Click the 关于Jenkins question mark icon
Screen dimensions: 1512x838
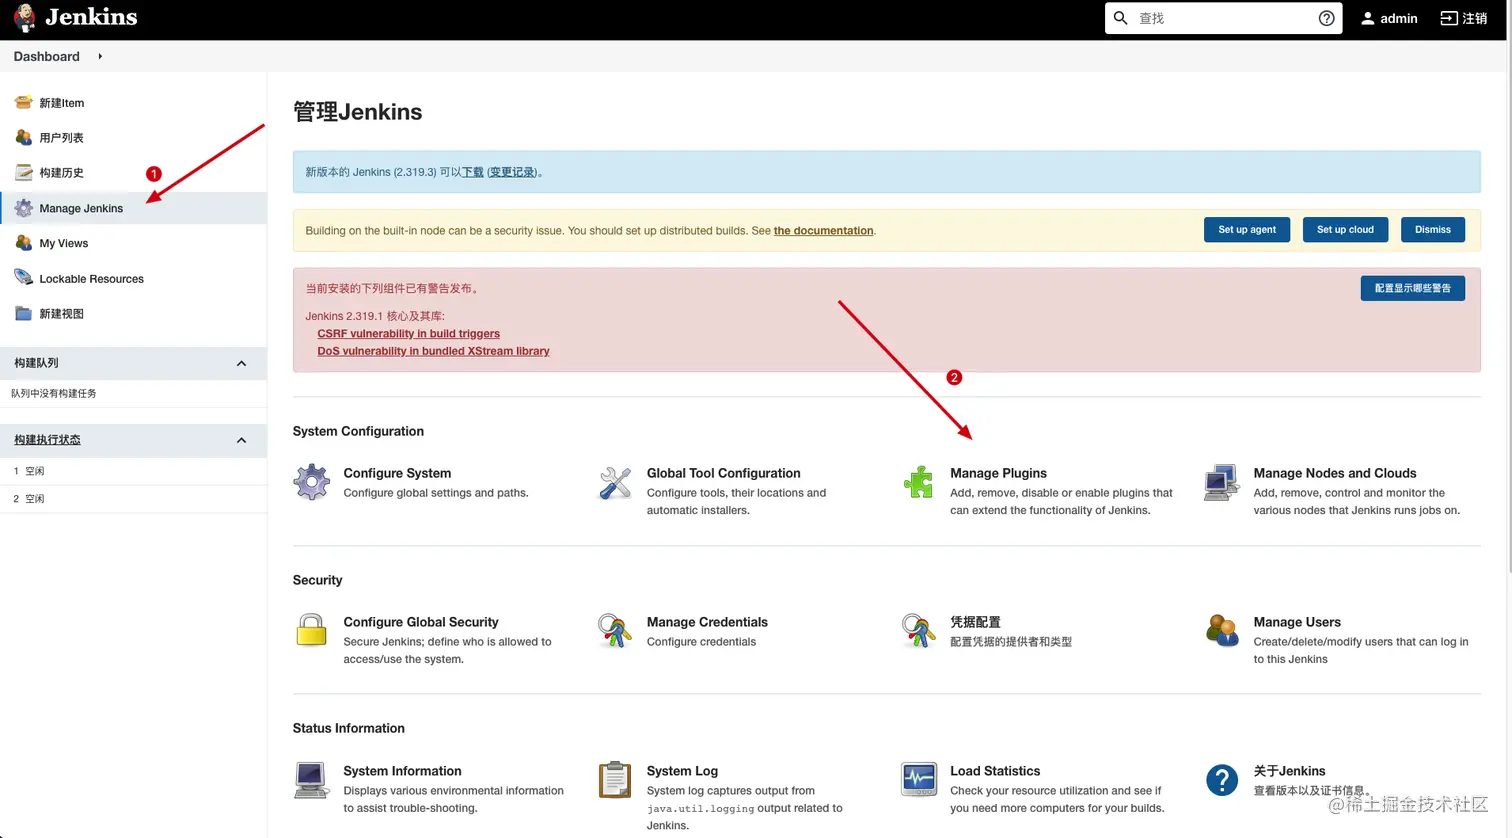pyautogui.click(x=1221, y=780)
